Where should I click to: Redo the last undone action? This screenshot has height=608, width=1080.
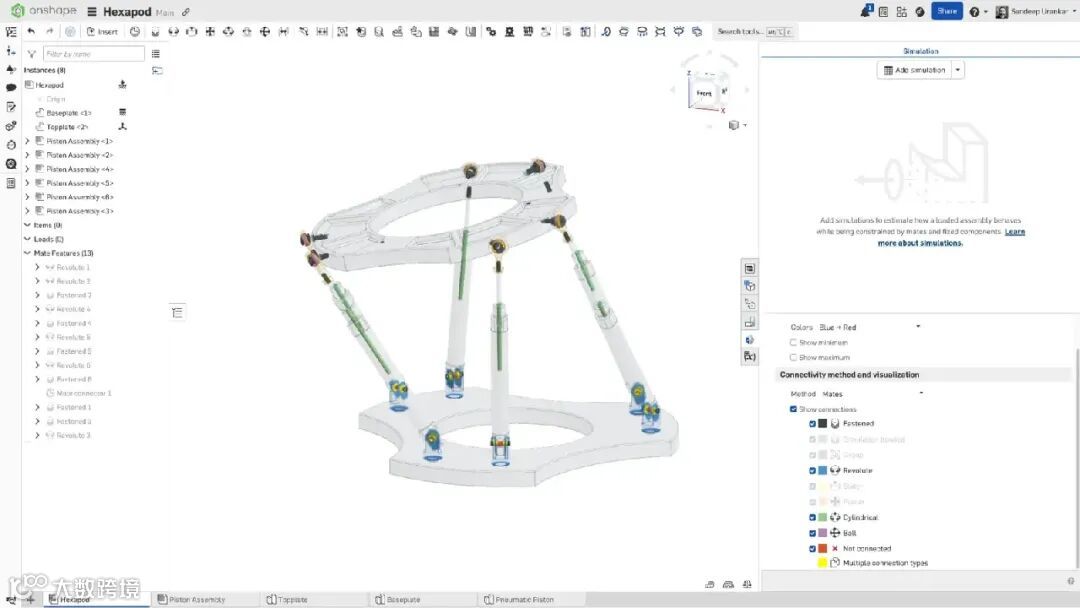50,32
